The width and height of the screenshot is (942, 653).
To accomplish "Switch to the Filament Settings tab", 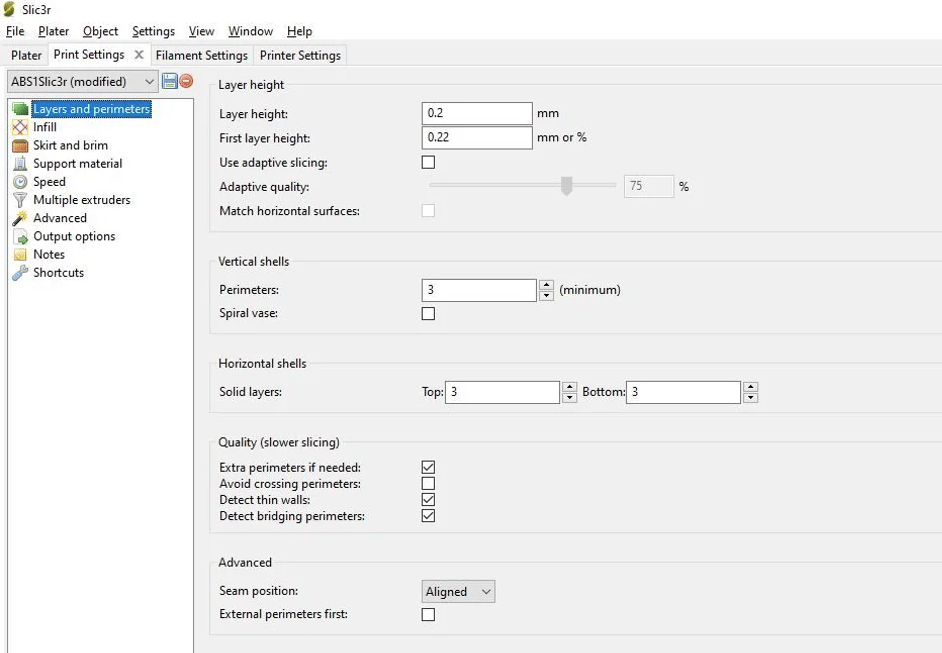I will (201, 55).
